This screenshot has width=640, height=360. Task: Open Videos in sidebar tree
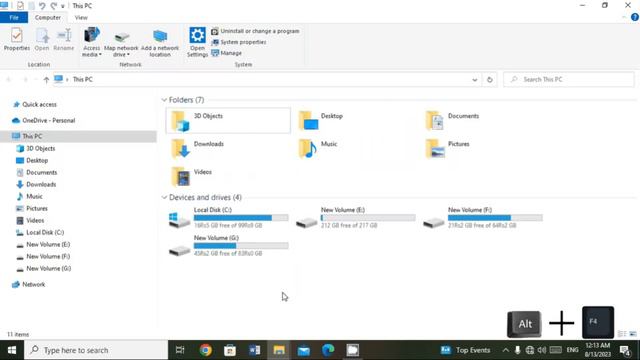35,220
